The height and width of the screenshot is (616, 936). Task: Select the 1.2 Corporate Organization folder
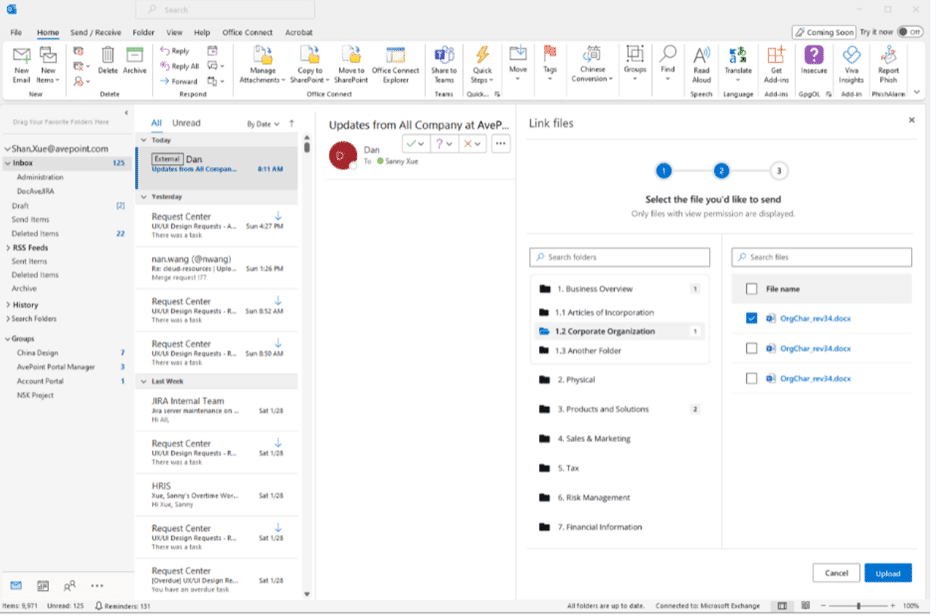pos(619,331)
